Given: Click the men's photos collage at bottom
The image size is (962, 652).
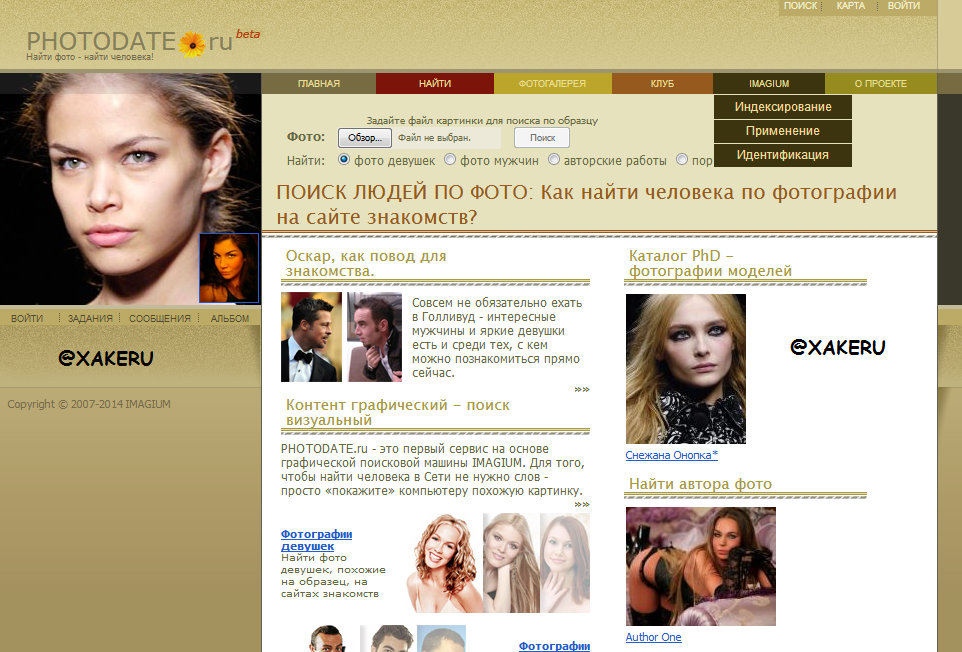Looking at the screenshot, I should (x=387, y=639).
